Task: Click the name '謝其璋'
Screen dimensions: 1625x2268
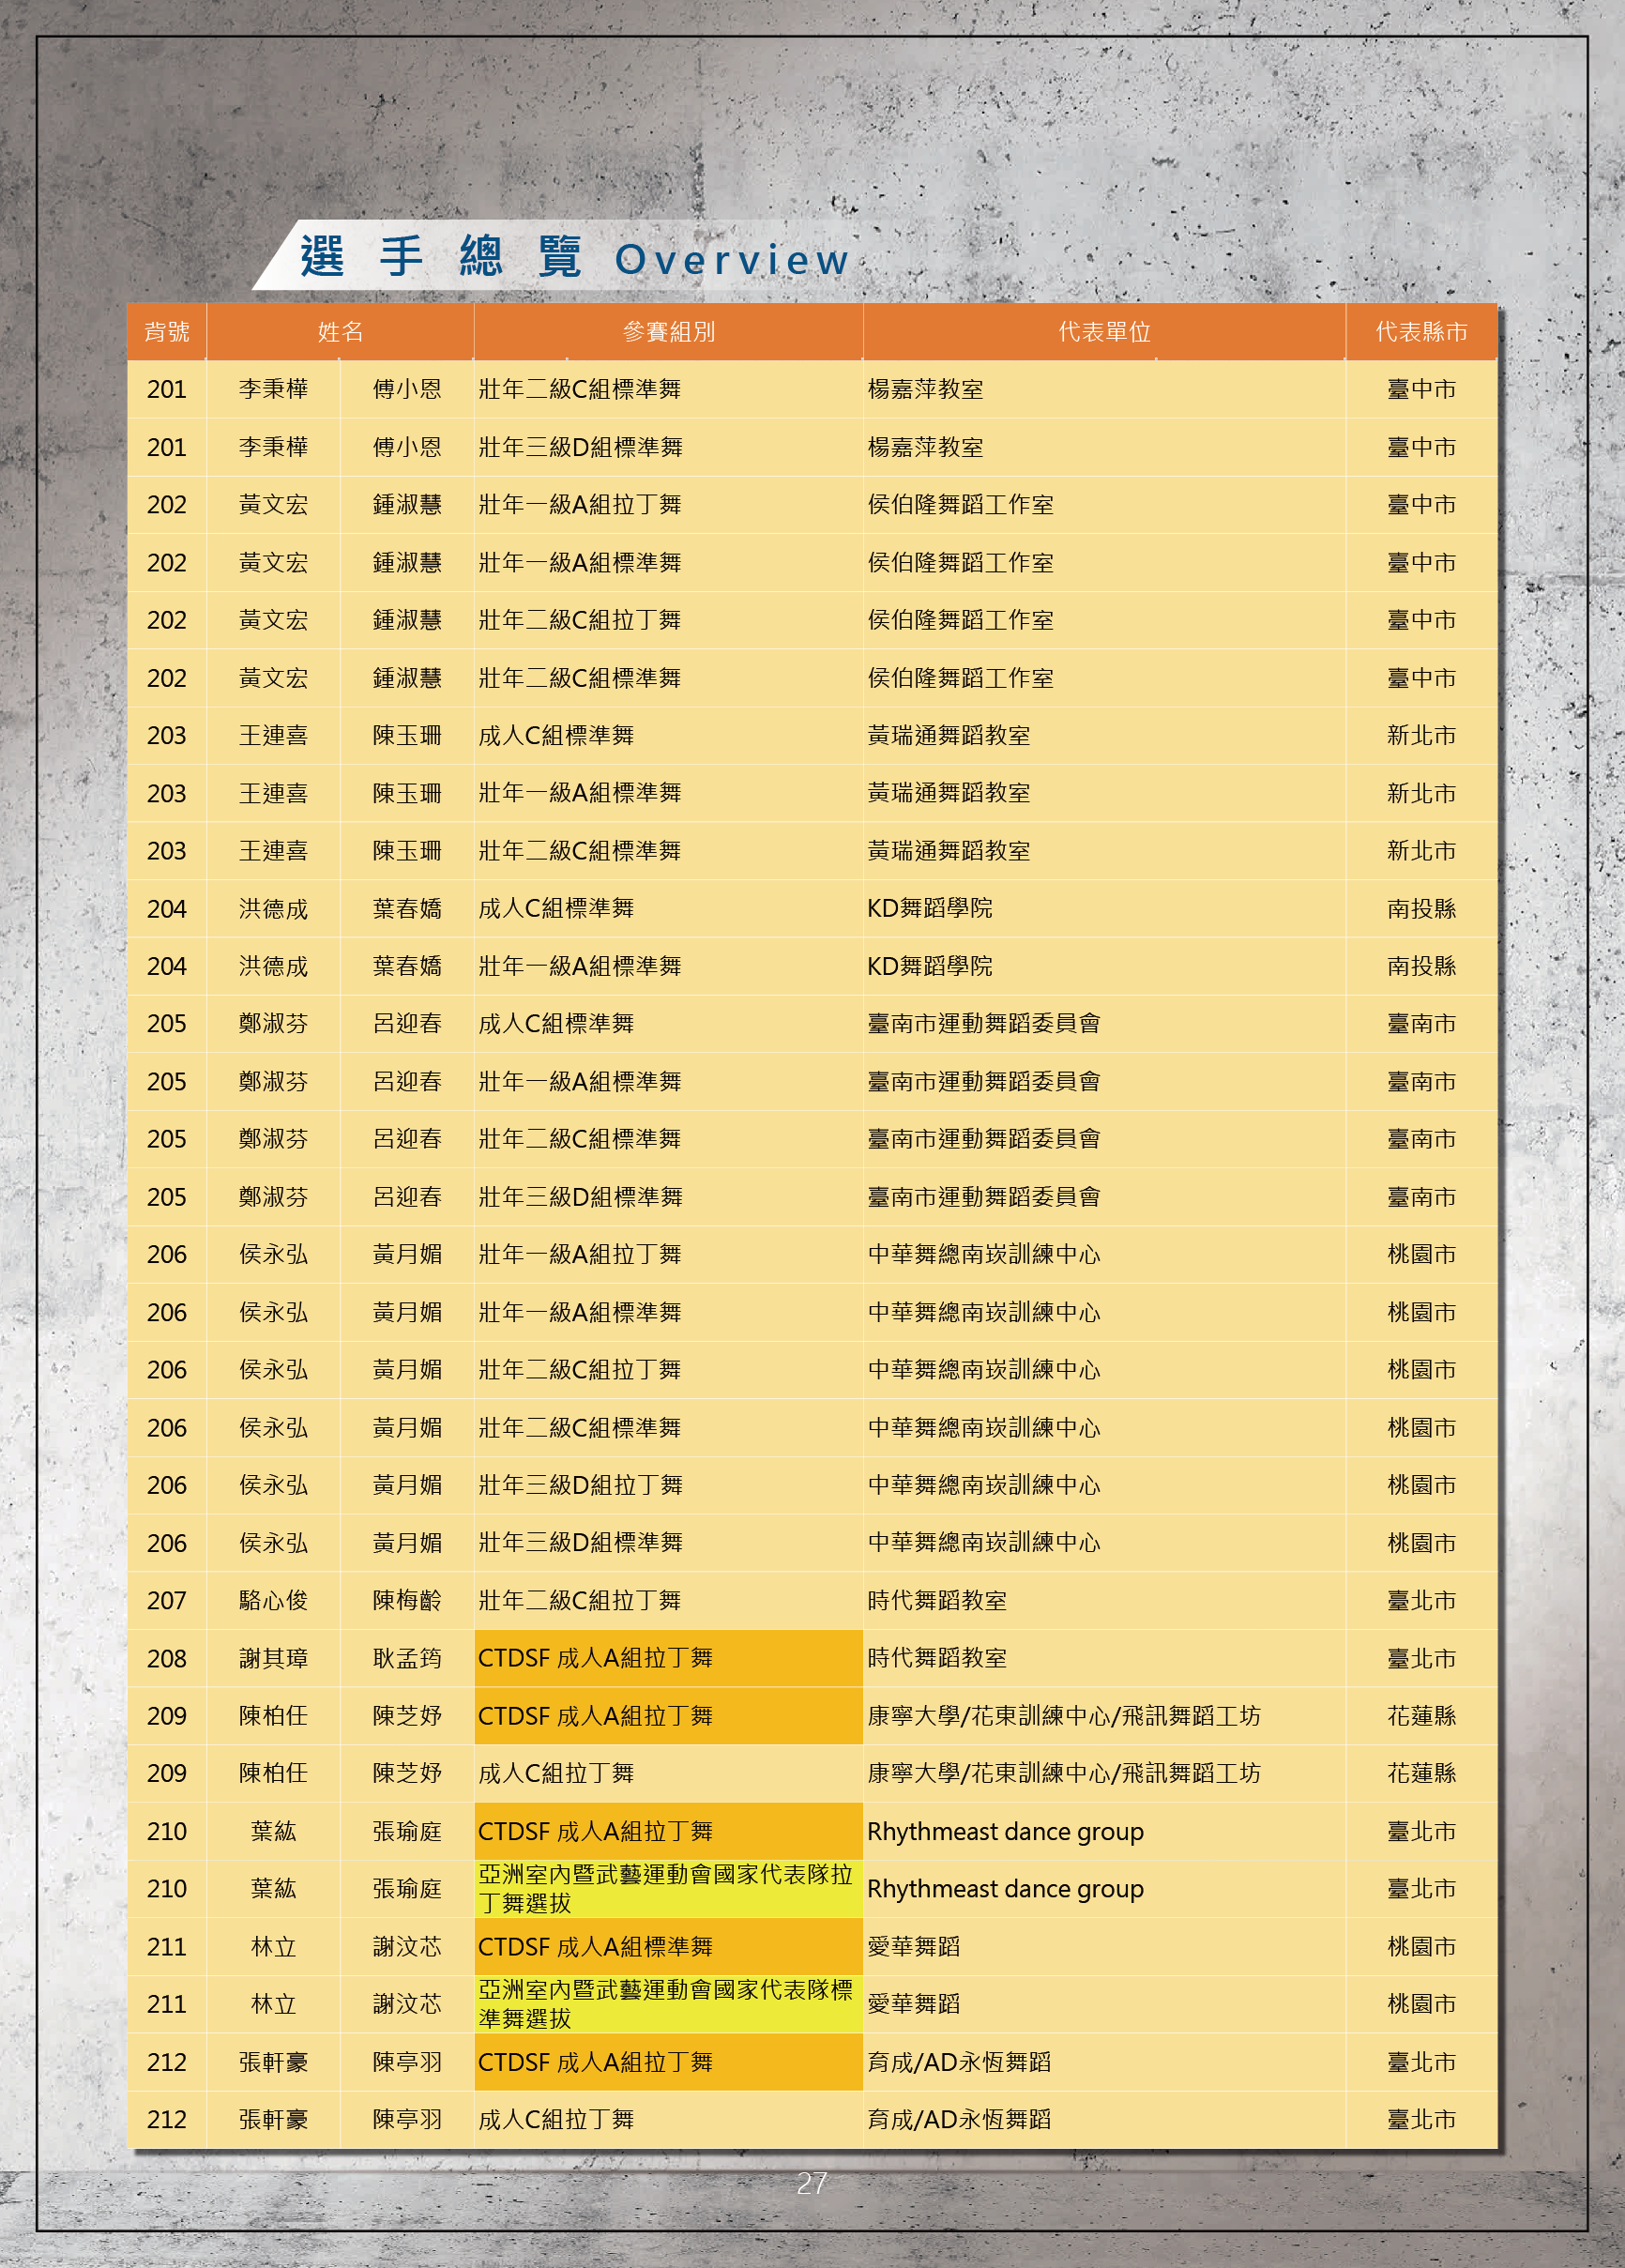Action: (273, 1659)
